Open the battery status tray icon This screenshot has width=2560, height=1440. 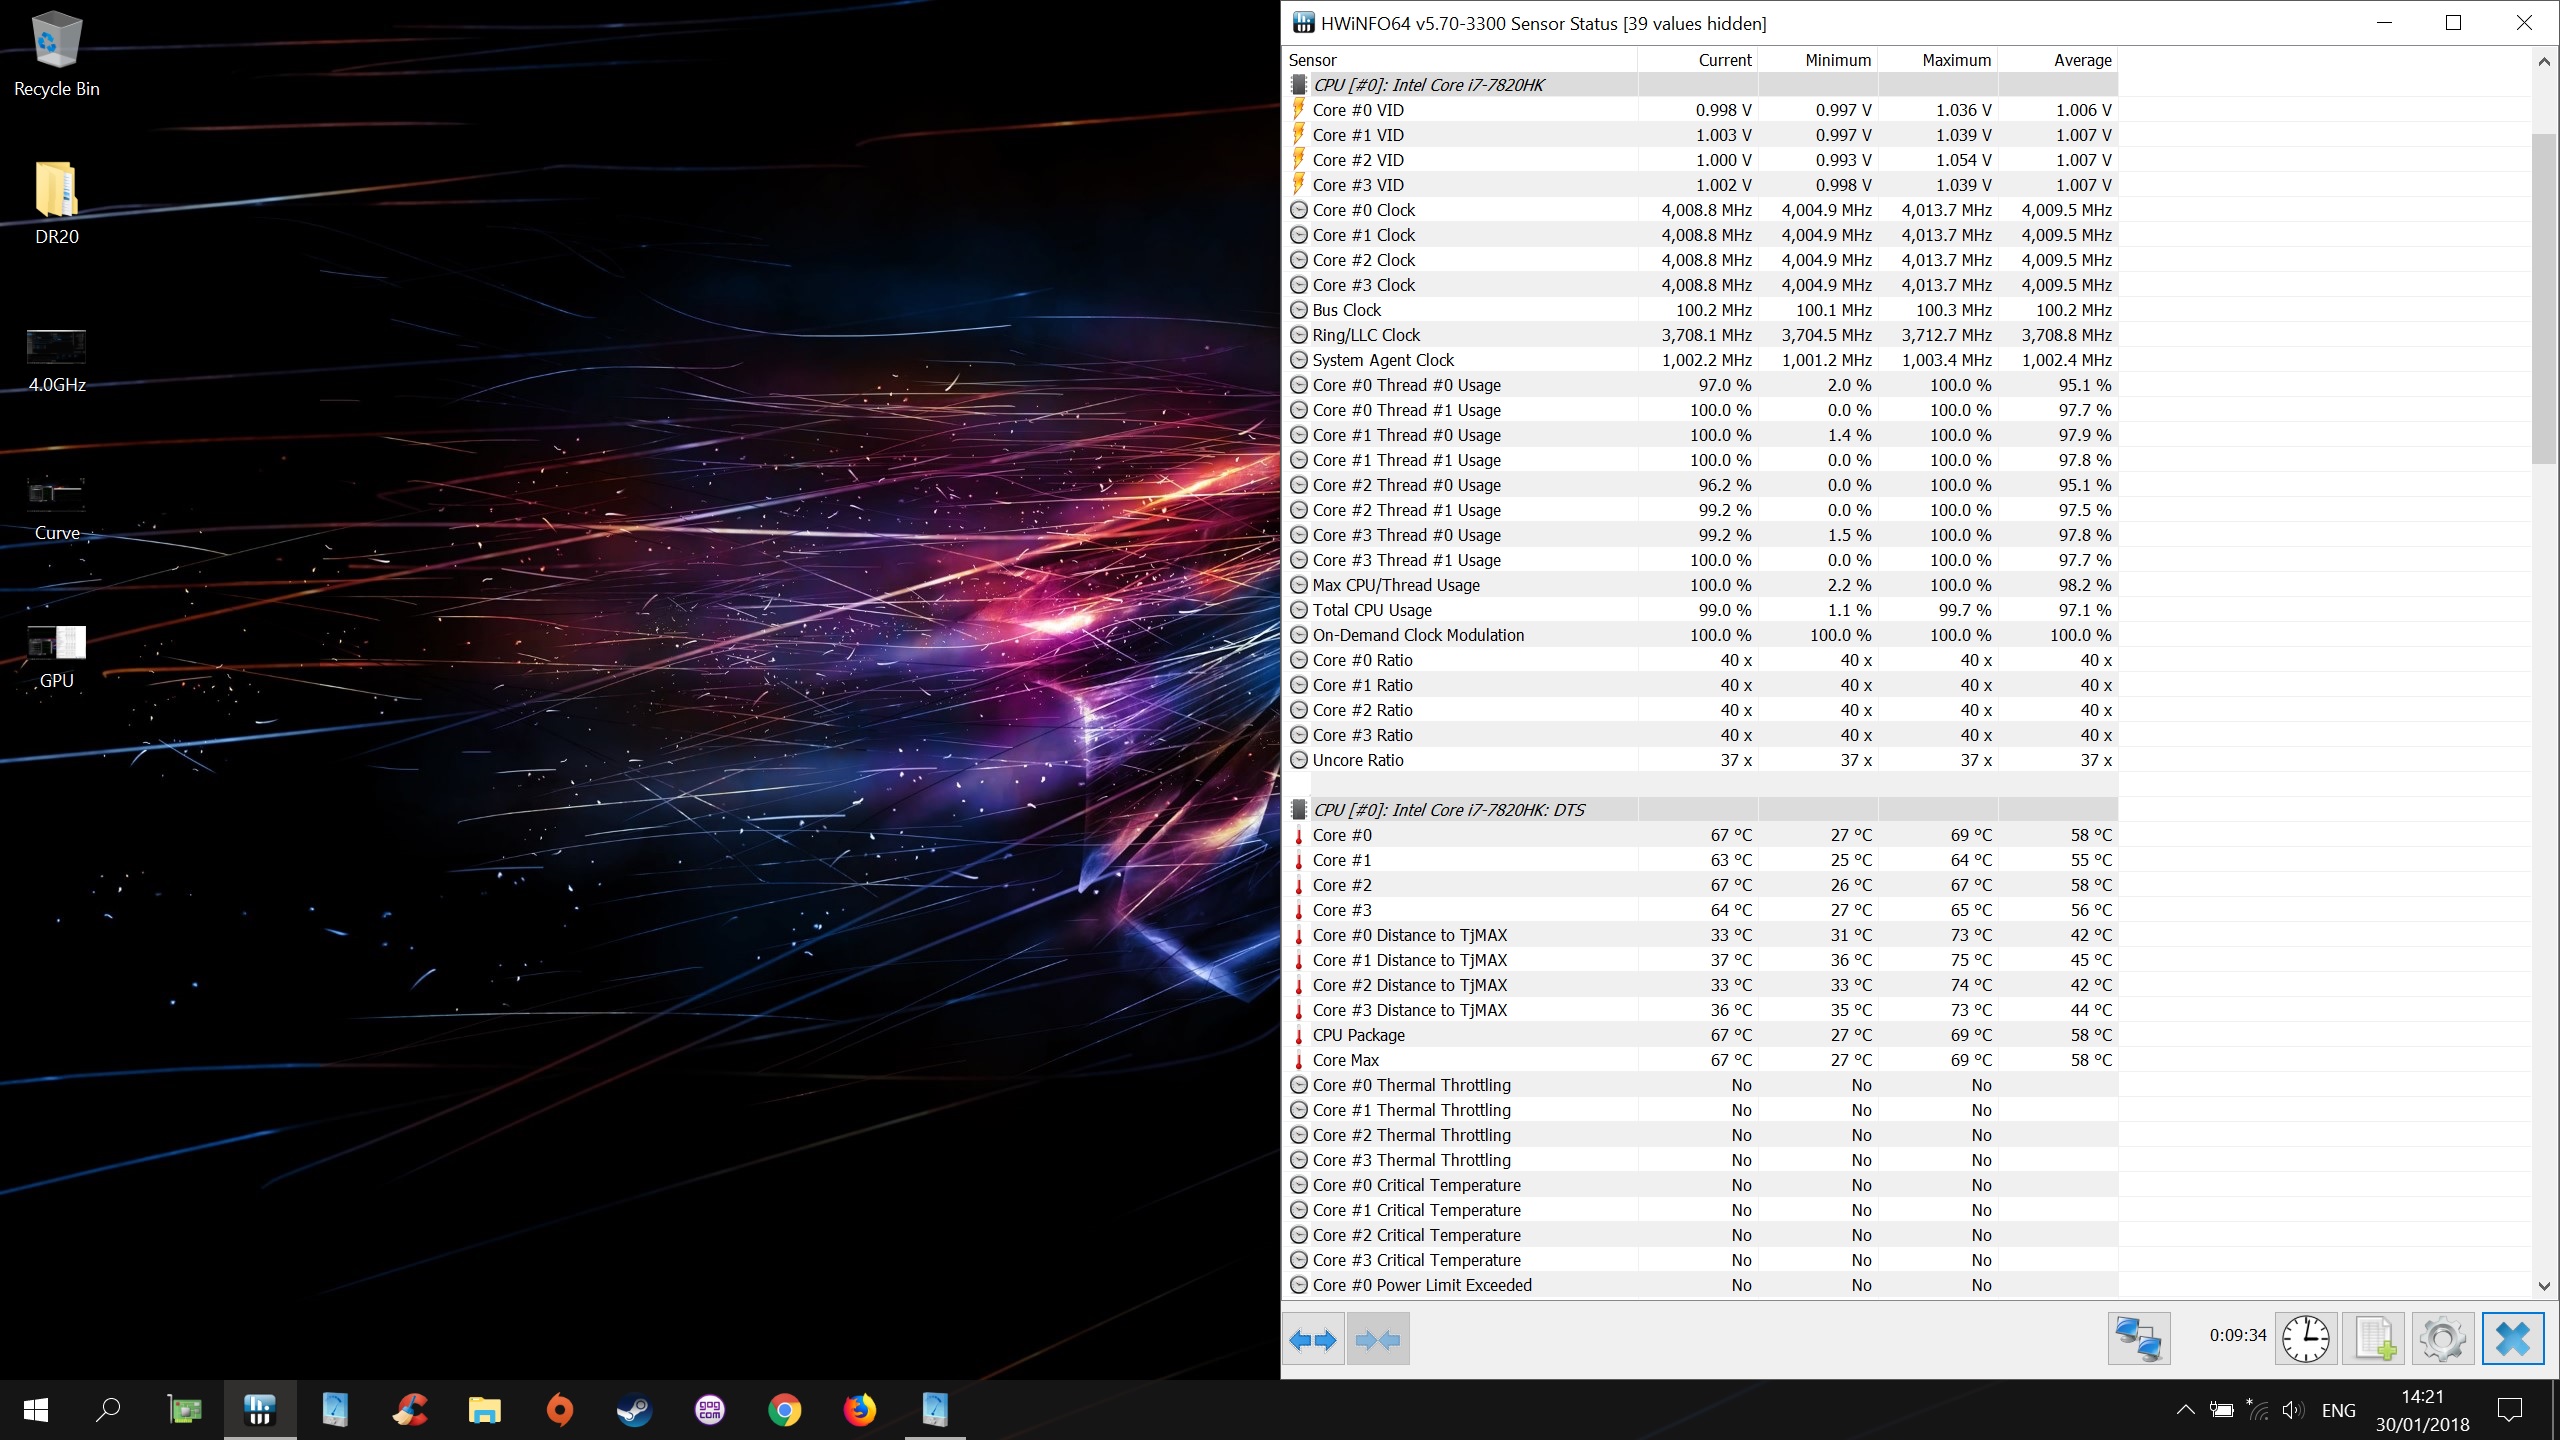[2222, 1410]
